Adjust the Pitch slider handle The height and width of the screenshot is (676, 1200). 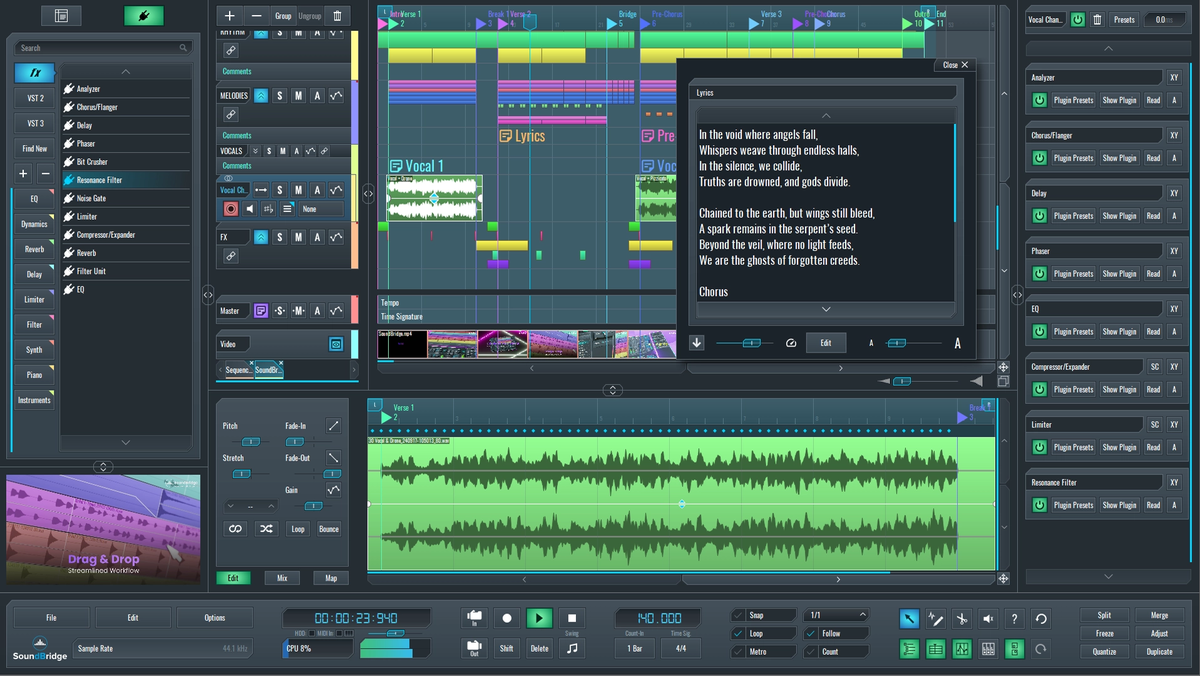click(251, 441)
